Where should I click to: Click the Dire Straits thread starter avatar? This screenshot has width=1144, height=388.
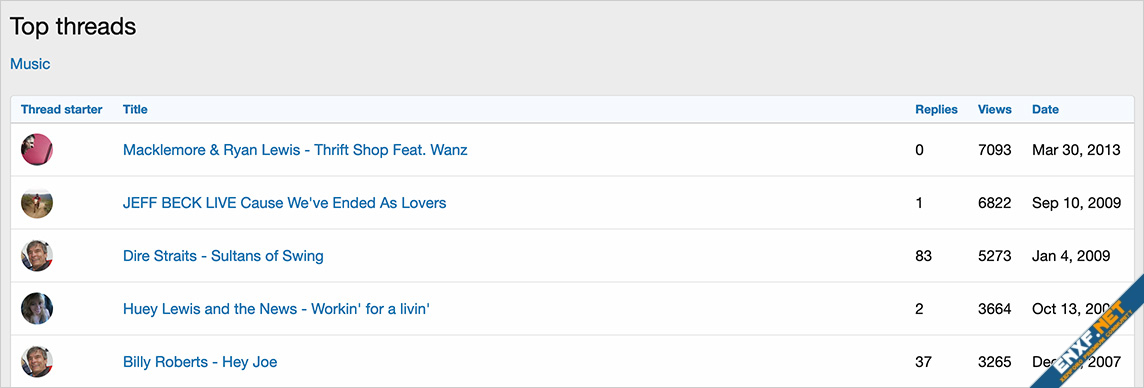(x=36, y=256)
